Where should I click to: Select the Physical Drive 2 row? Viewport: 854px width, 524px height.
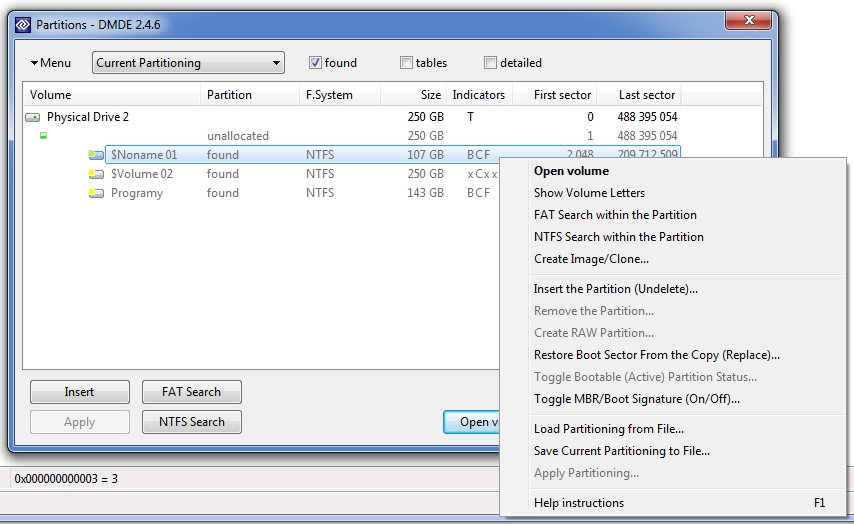click(x=352, y=117)
